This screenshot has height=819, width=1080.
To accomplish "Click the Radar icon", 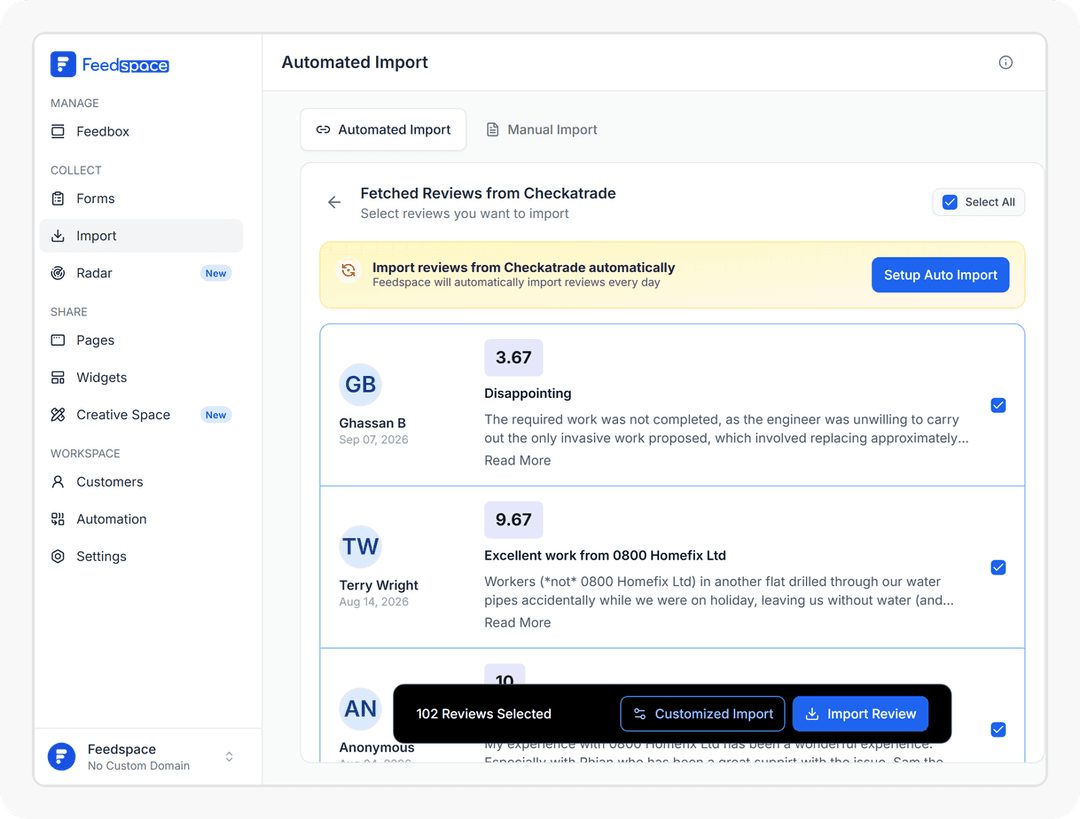I will 58,273.
